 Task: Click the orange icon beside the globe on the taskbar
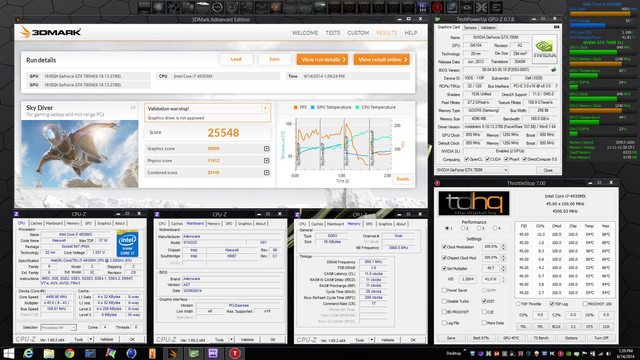152,353
